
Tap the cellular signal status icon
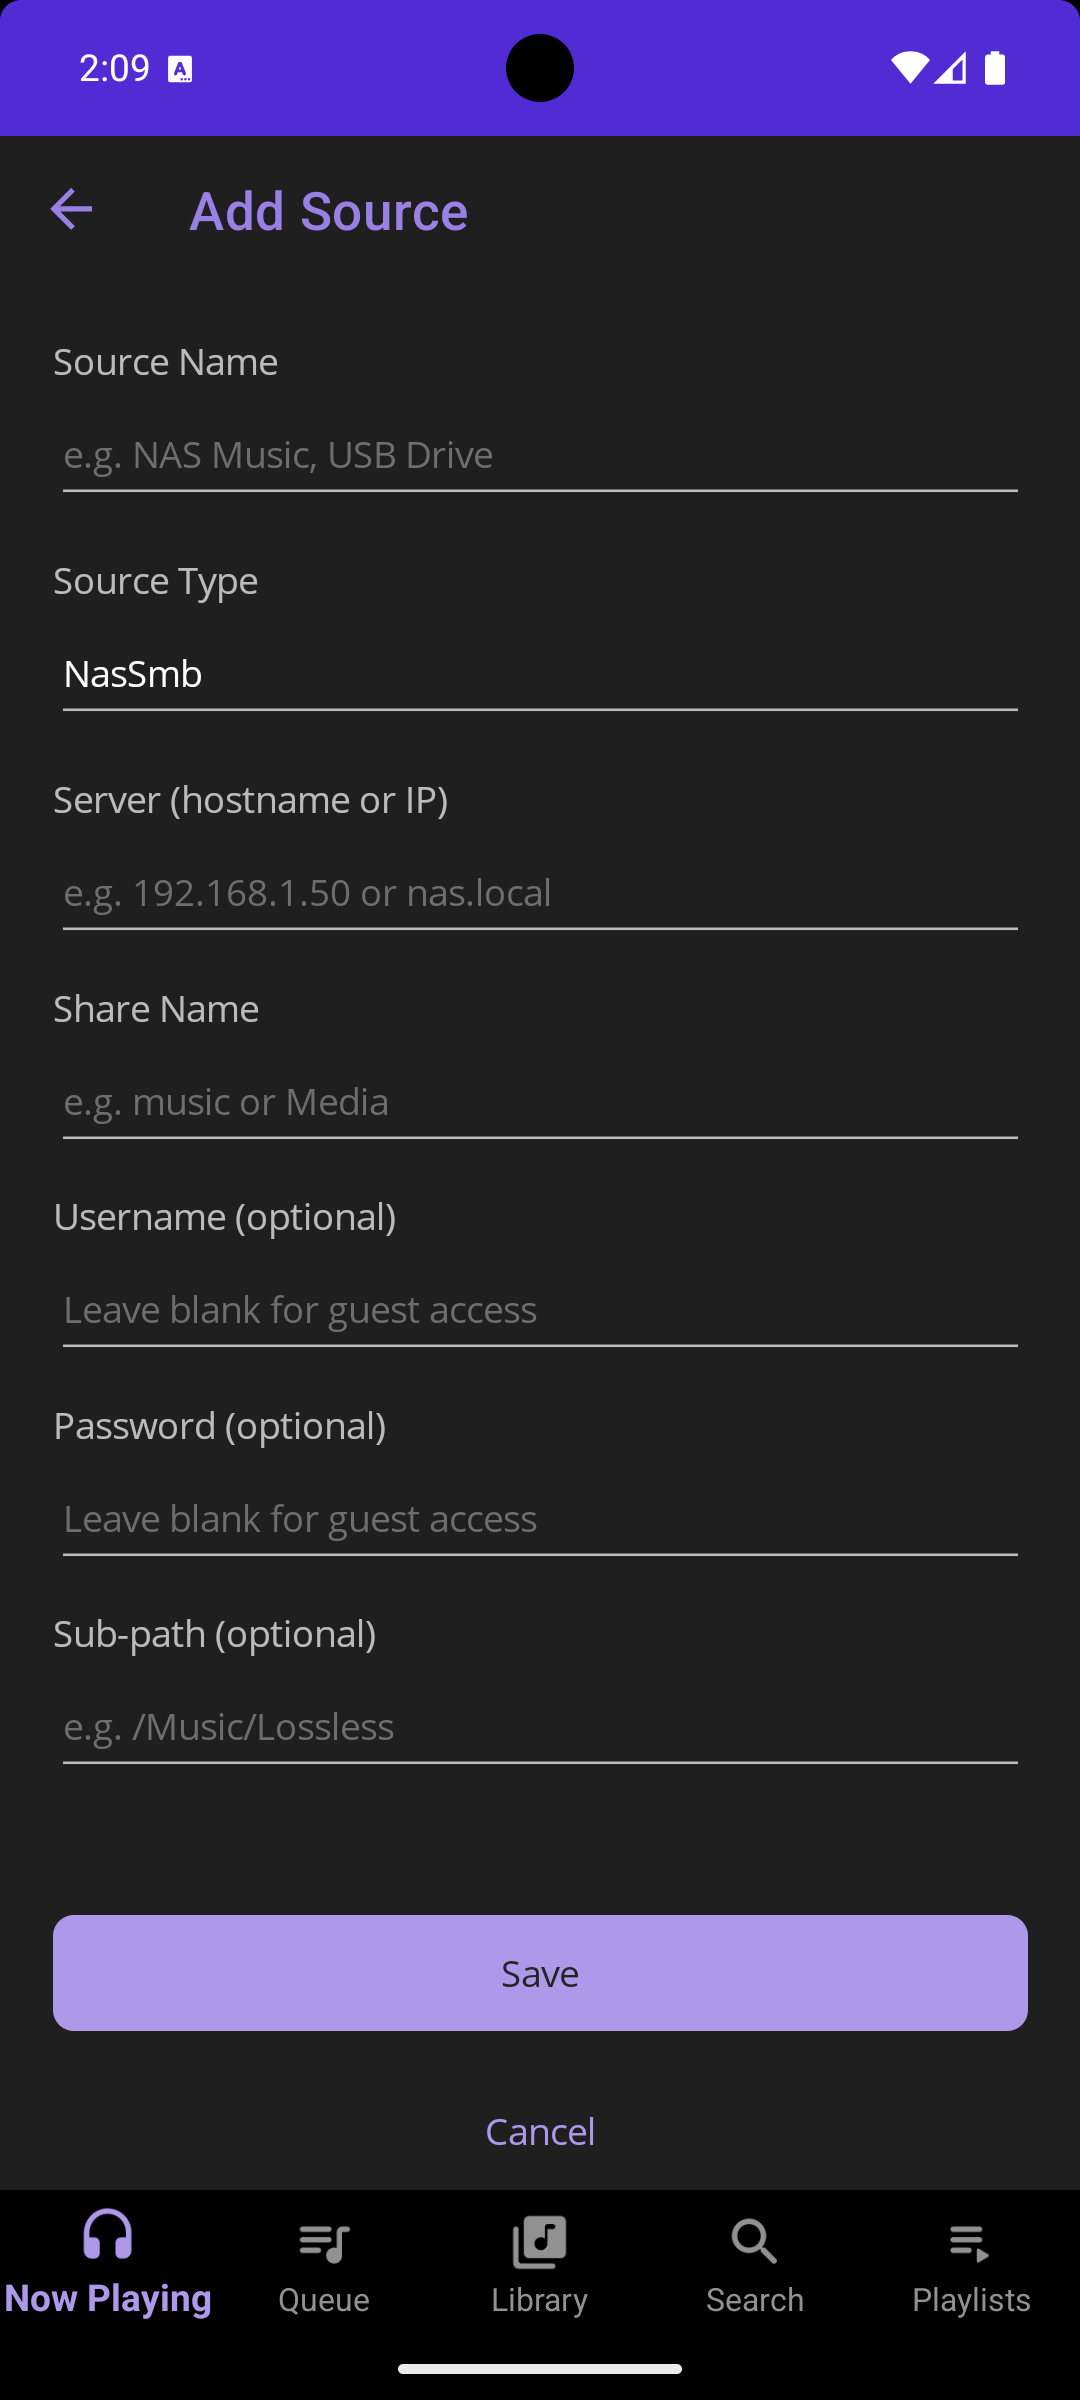[950, 68]
